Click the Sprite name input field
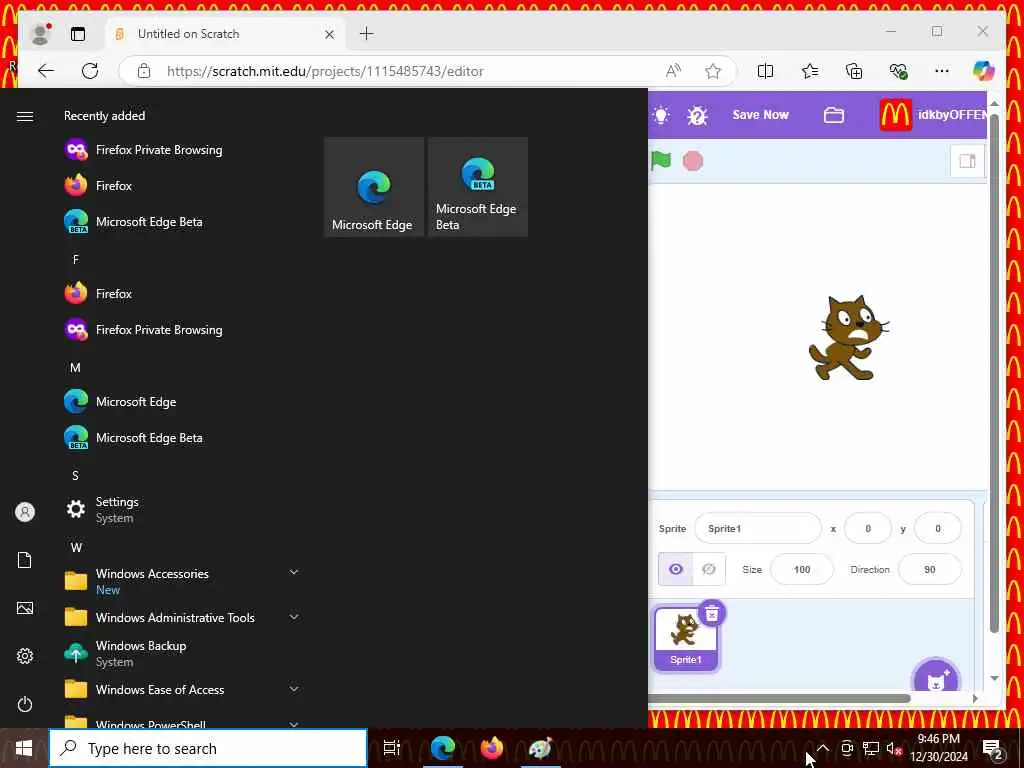1024x768 pixels. (758, 528)
